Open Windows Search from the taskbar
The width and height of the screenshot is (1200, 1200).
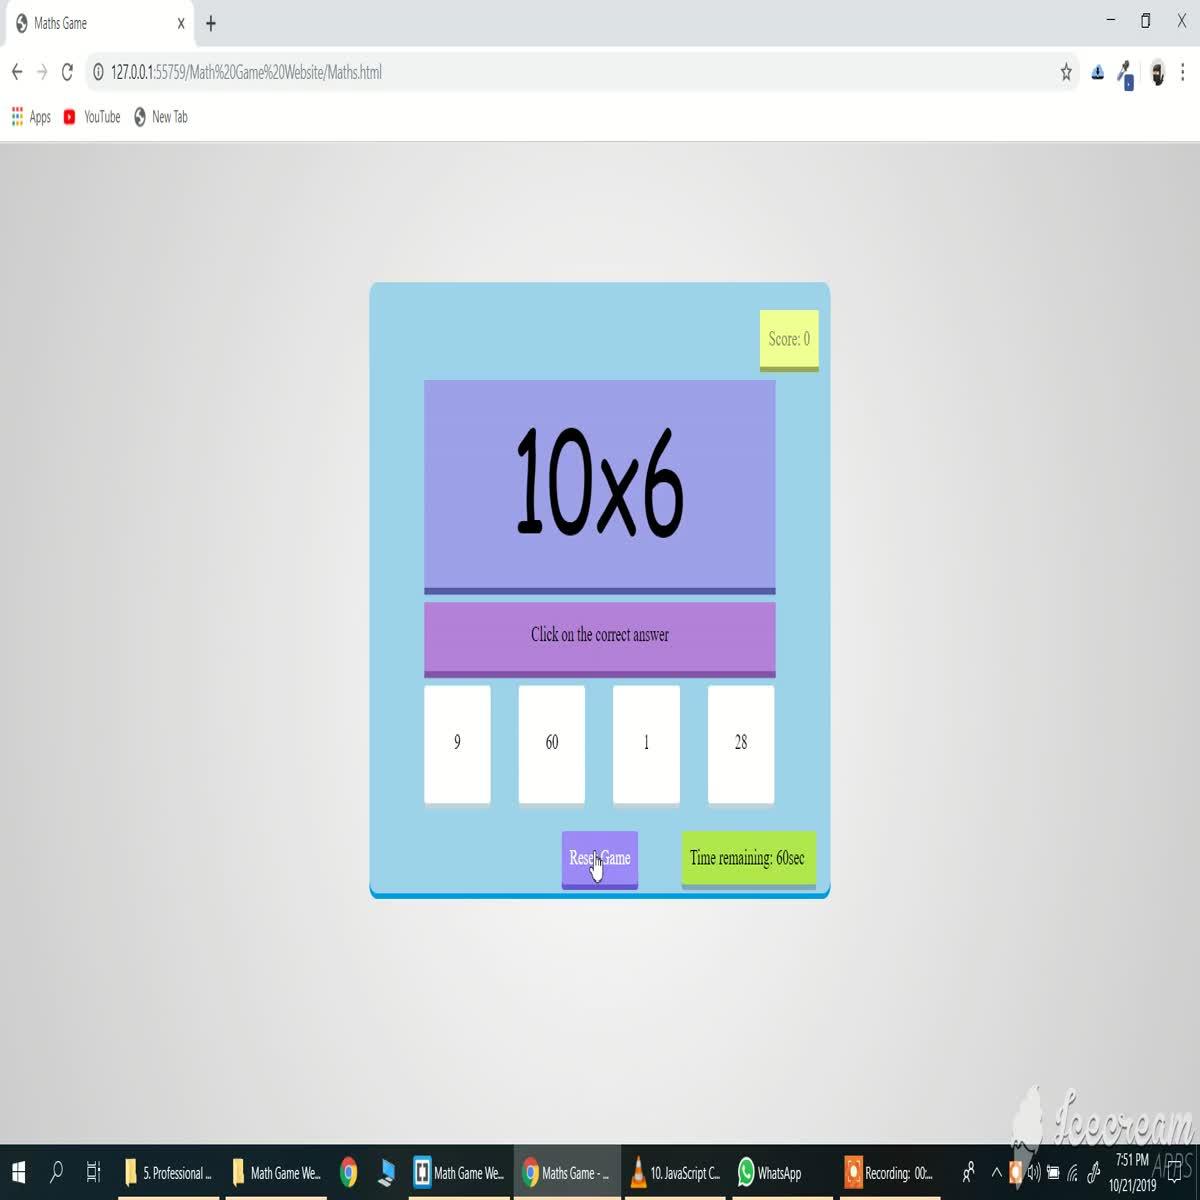point(56,1173)
